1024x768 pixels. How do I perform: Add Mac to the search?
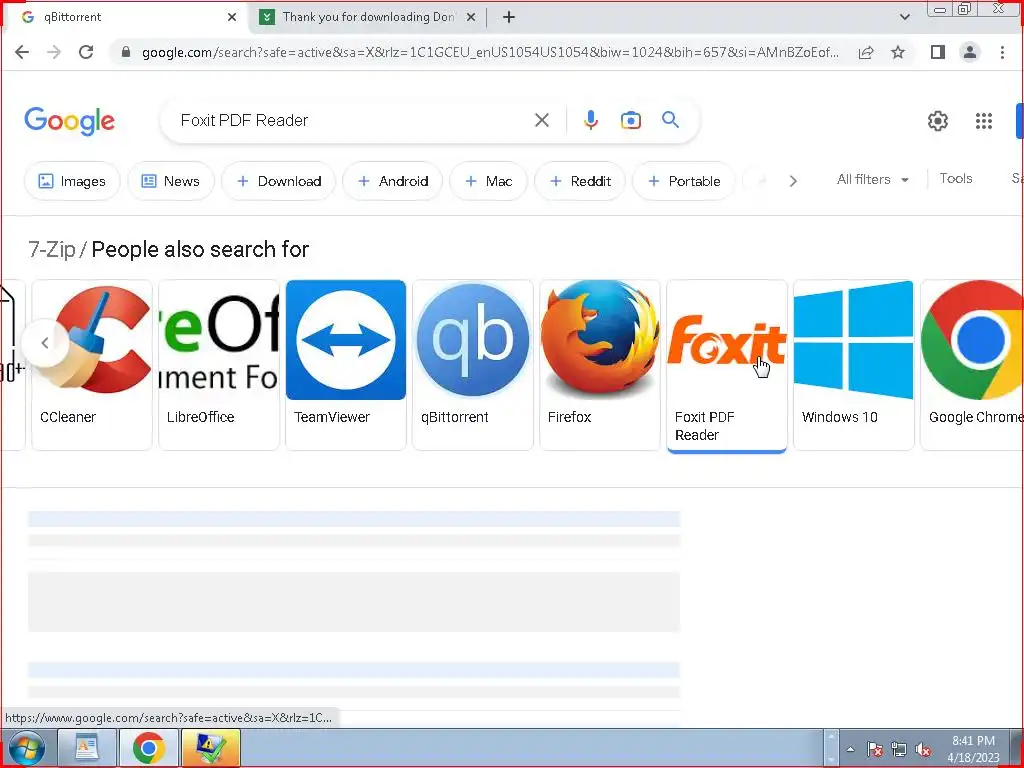coord(488,181)
